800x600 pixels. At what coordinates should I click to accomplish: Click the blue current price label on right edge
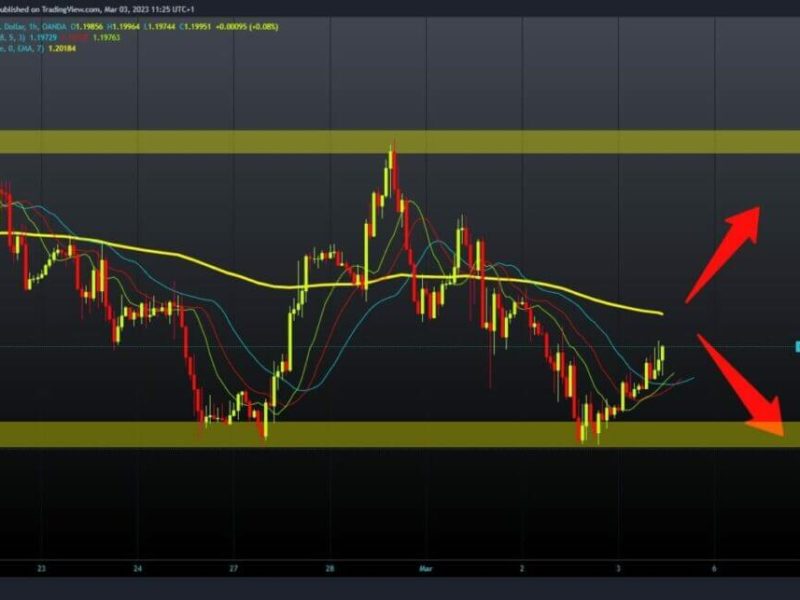click(796, 346)
